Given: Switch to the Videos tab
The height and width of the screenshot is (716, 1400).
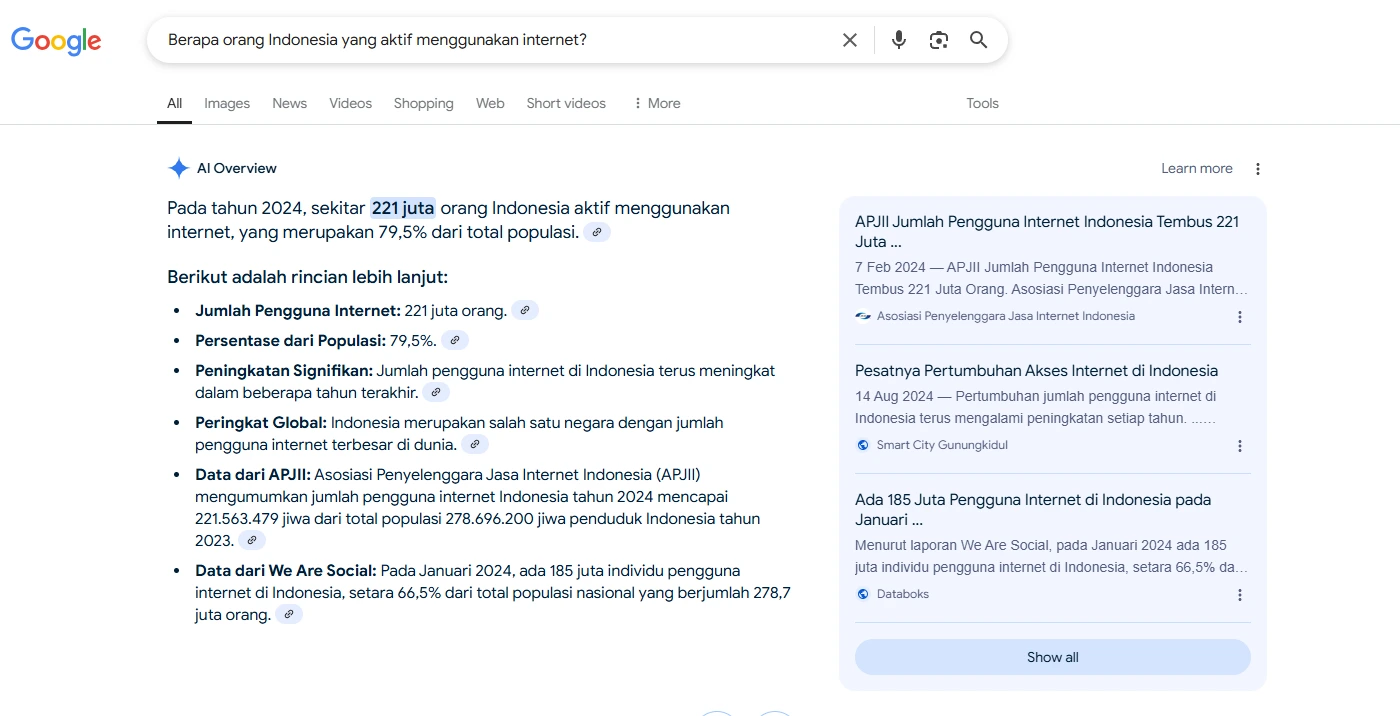Looking at the screenshot, I should coord(350,103).
